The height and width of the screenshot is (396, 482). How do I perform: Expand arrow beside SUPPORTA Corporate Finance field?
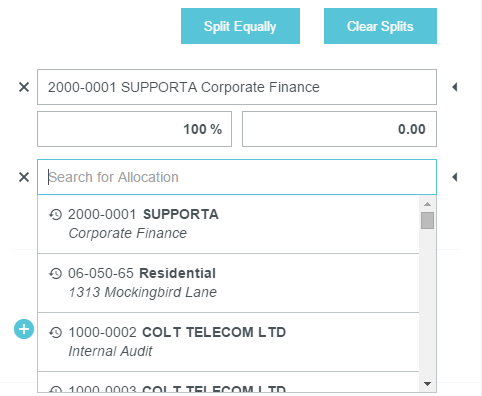point(455,87)
